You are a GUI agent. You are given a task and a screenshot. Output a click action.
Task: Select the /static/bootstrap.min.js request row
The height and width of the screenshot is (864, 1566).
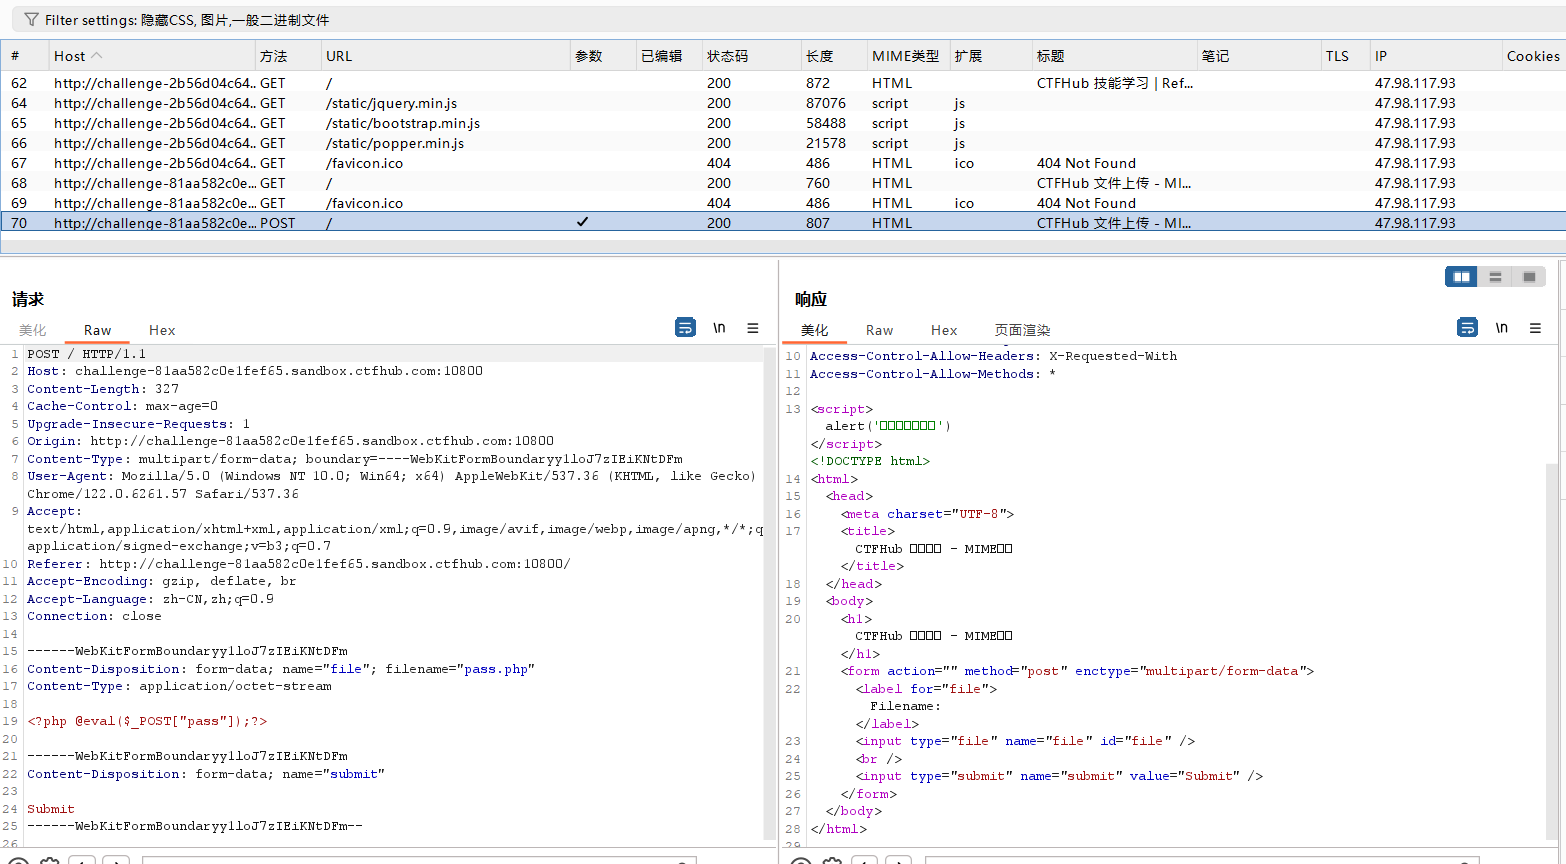coord(783,123)
